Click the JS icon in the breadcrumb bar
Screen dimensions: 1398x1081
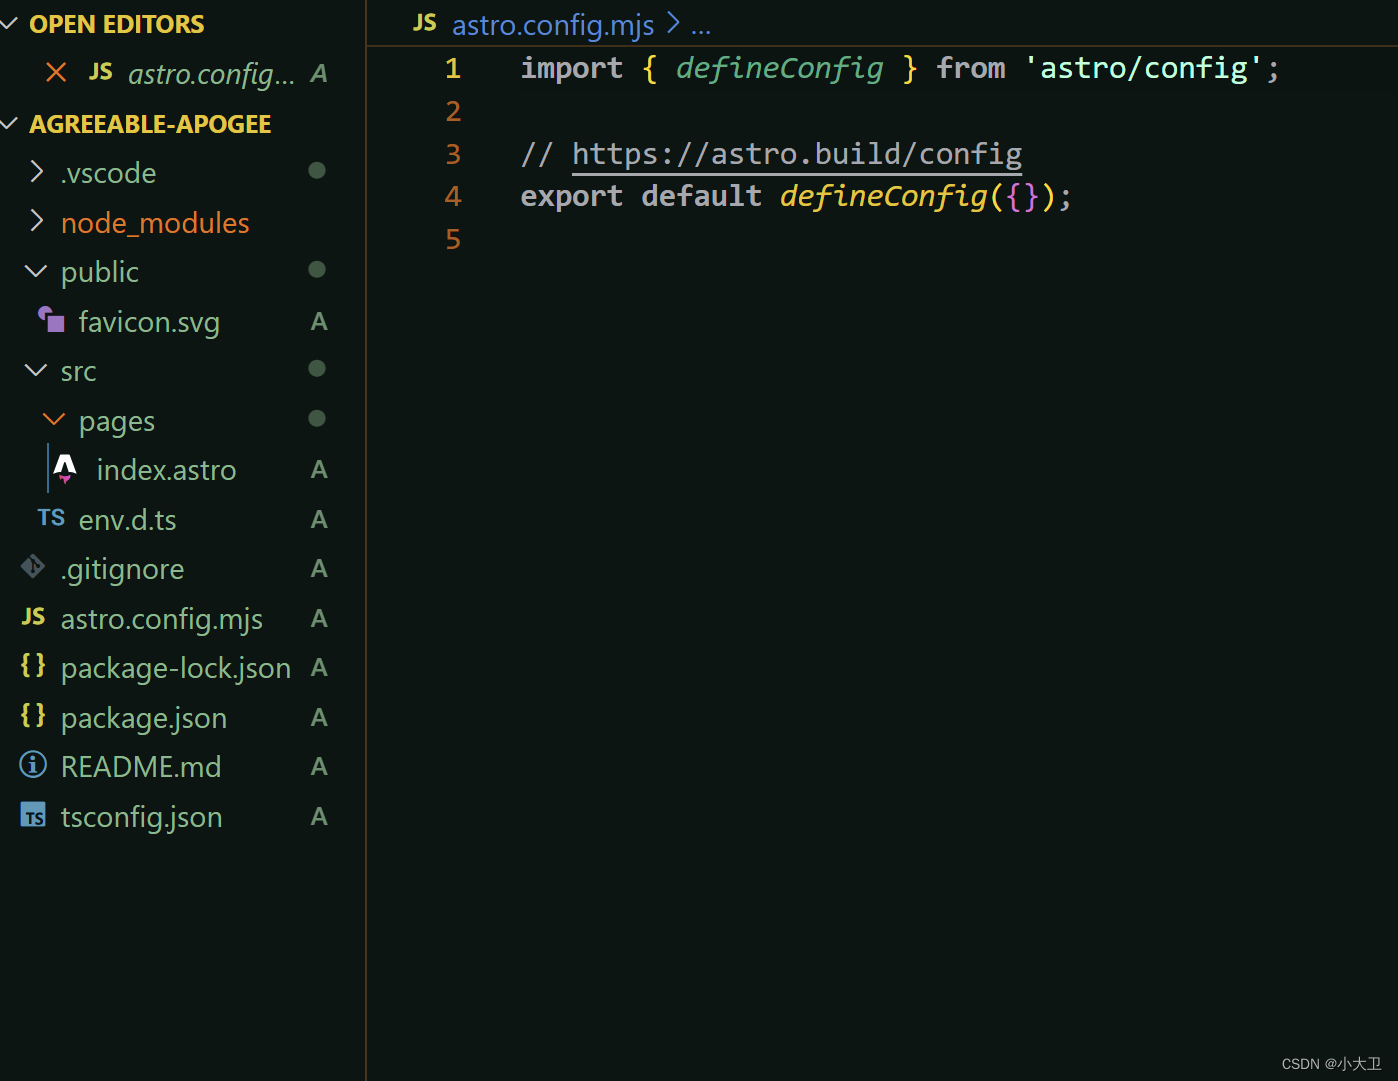click(425, 23)
